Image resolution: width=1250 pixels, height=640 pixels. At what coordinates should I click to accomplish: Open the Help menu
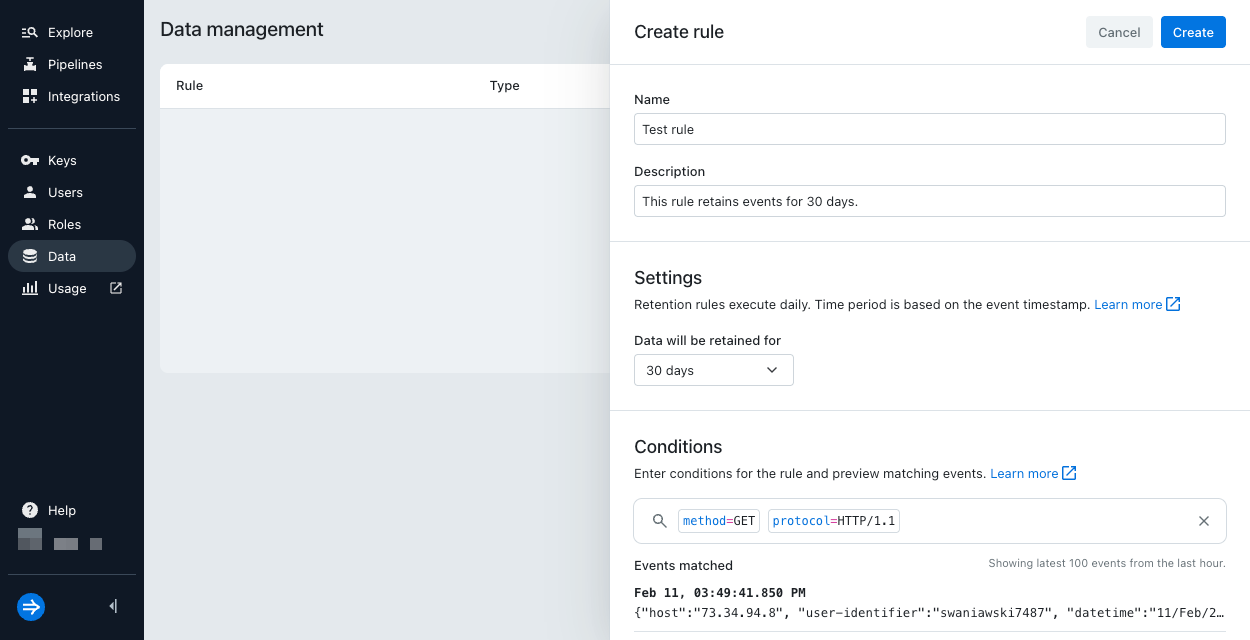coord(48,510)
